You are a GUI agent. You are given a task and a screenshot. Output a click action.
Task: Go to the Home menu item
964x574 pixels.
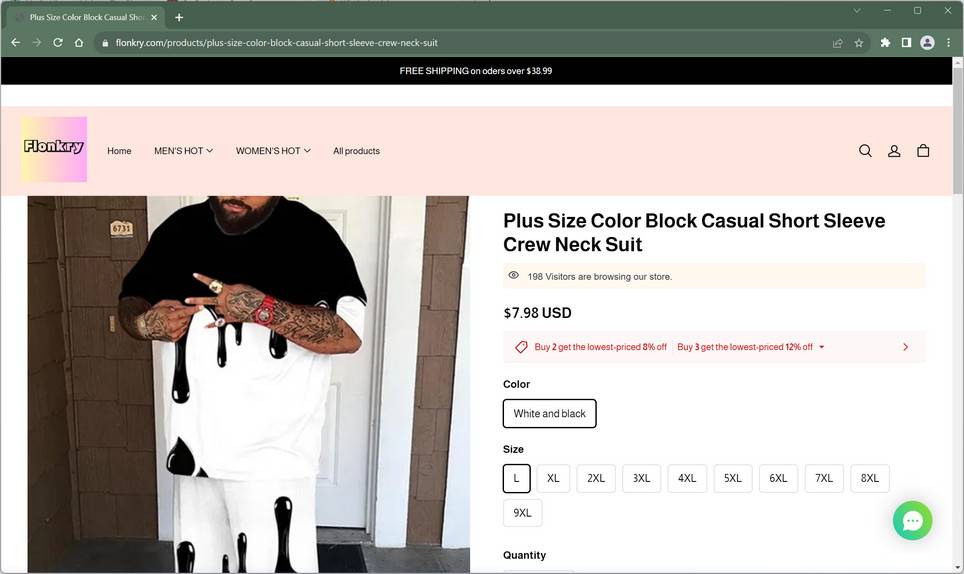click(119, 151)
